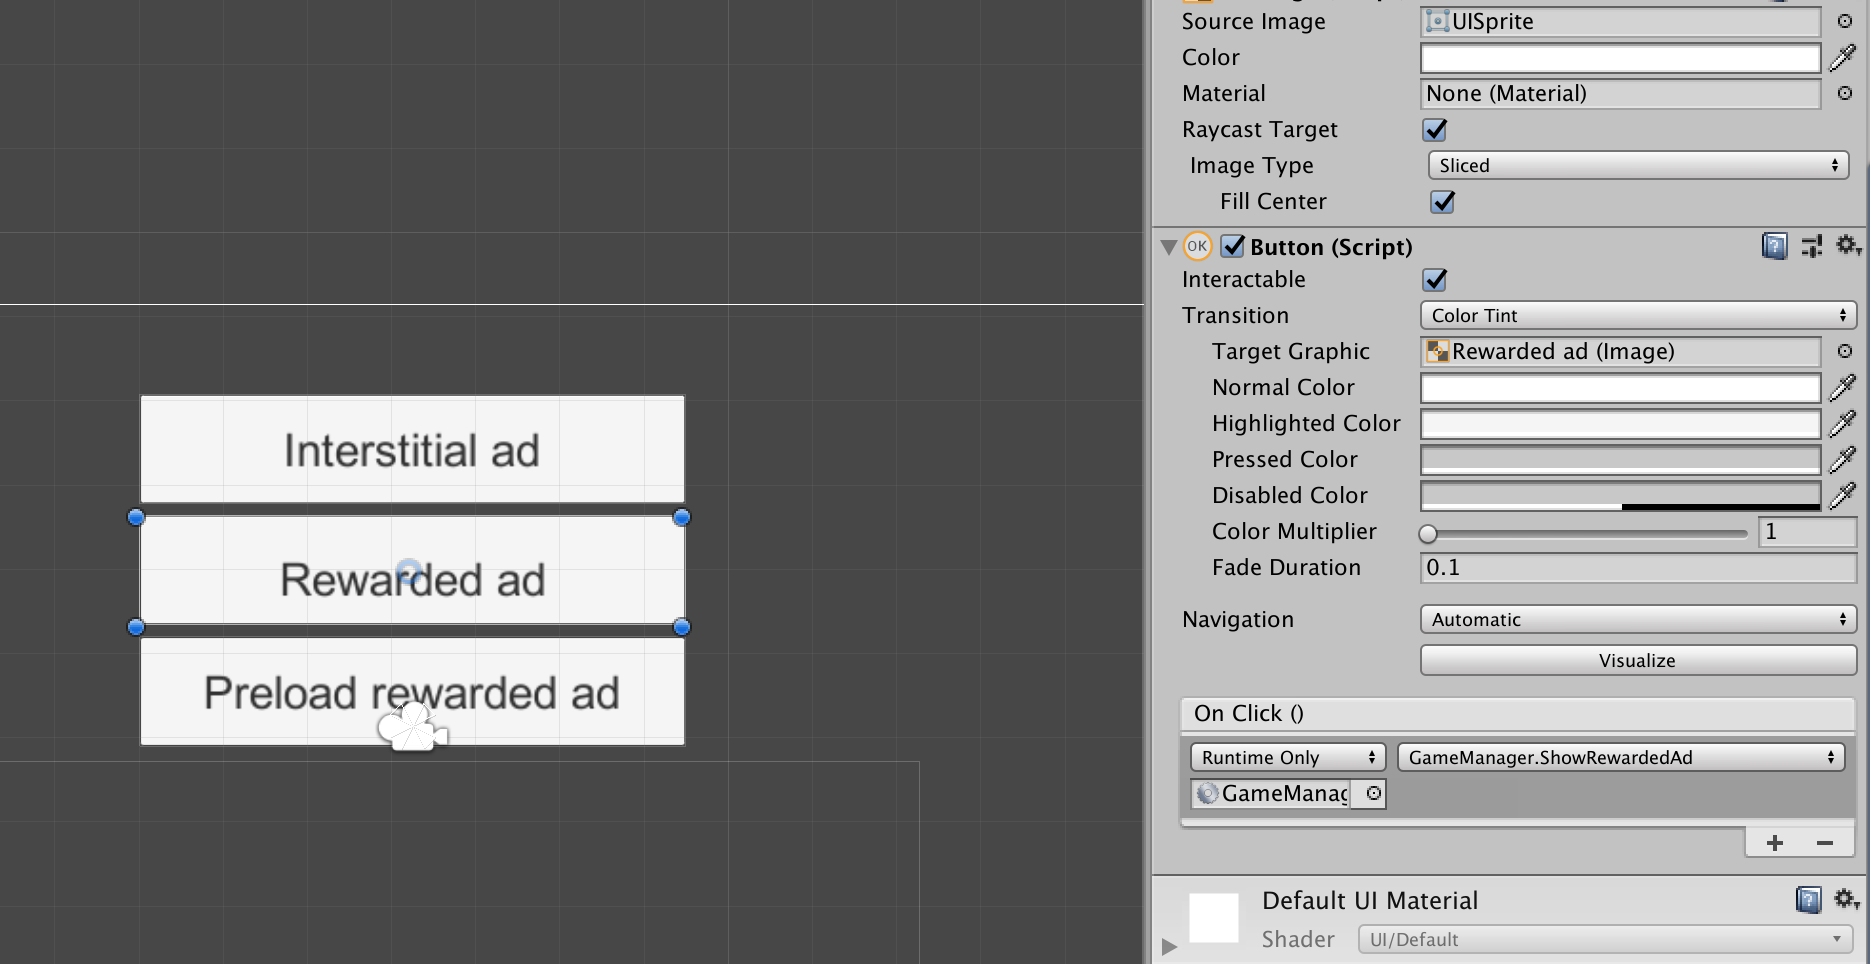This screenshot has width=1870, height=964.
Task: Select the Interstitial ad button in scene
Action: point(412,450)
